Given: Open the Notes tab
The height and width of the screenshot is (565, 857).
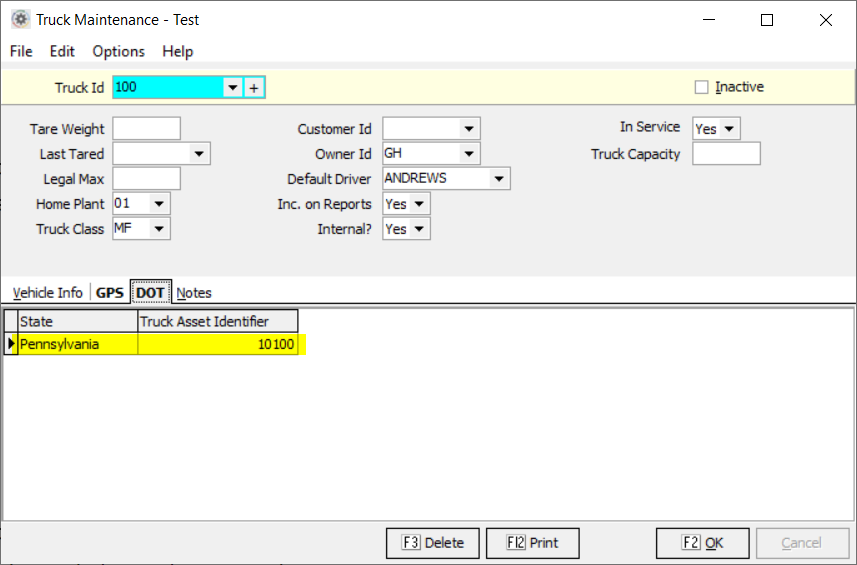Looking at the screenshot, I should point(194,293).
